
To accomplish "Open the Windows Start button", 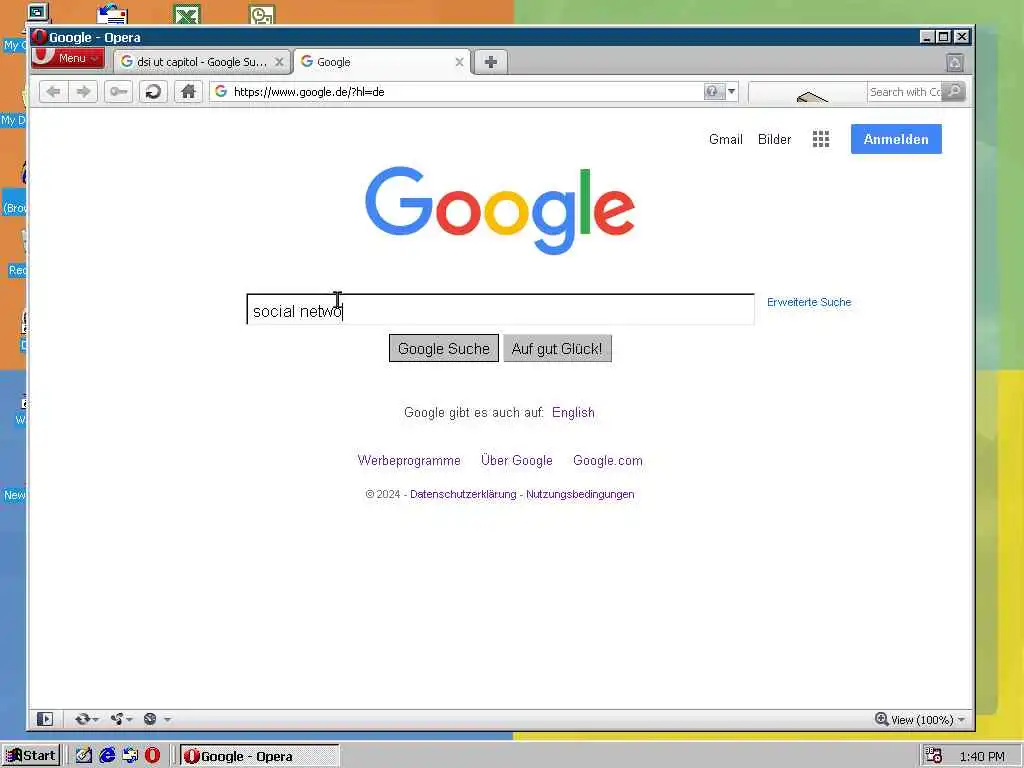I will tap(31, 756).
